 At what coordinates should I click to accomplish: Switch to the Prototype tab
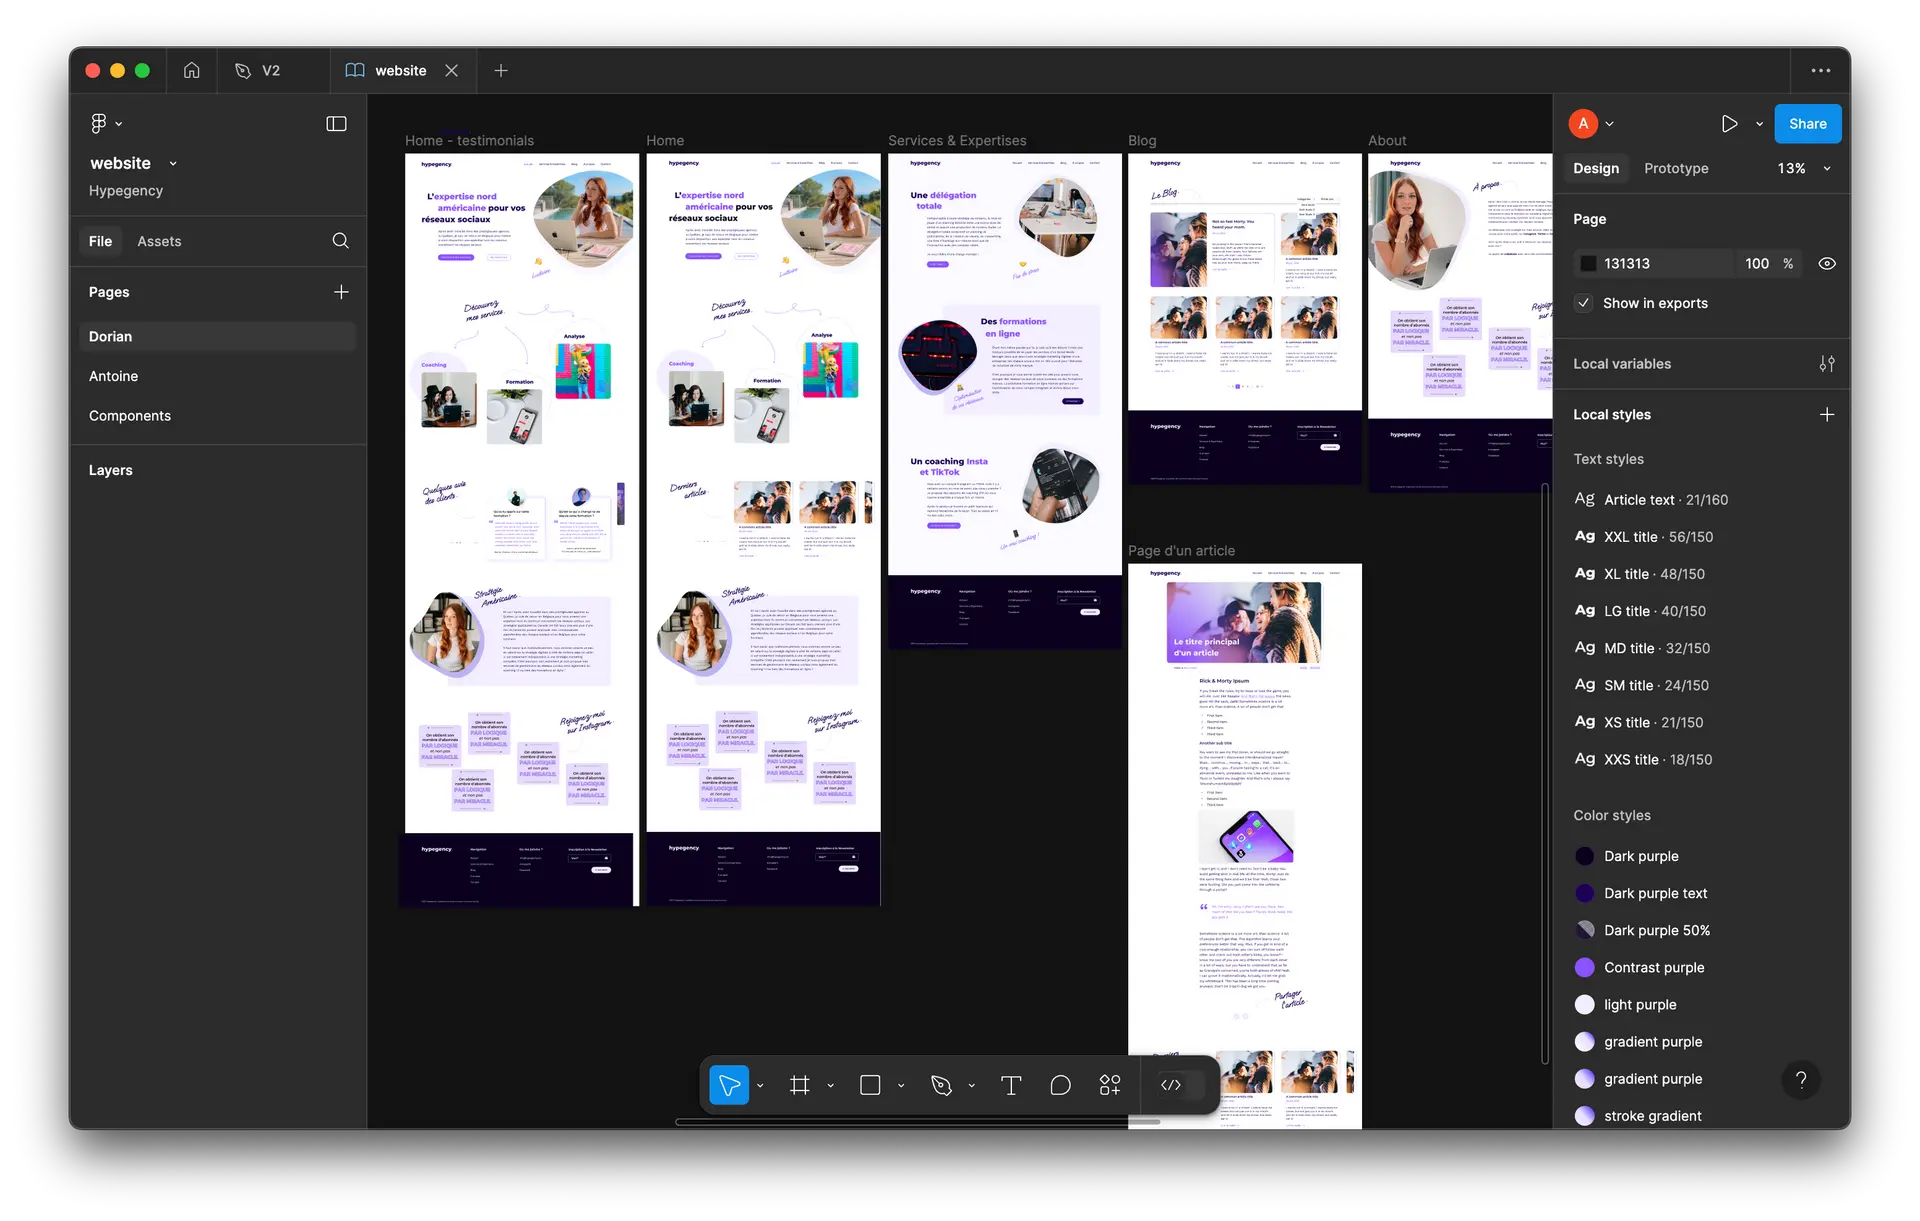pos(1676,168)
